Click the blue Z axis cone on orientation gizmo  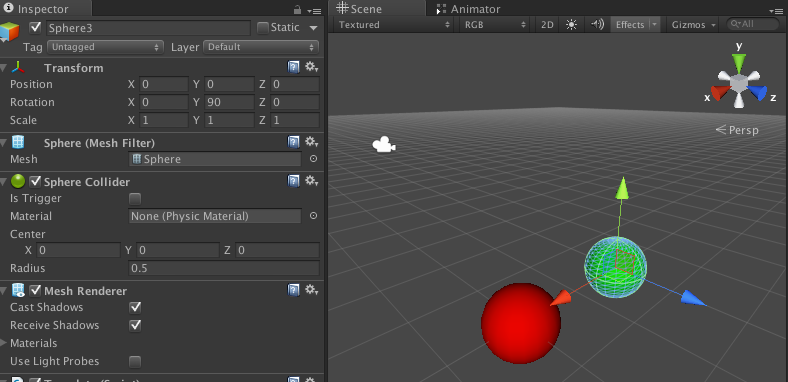(x=757, y=93)
